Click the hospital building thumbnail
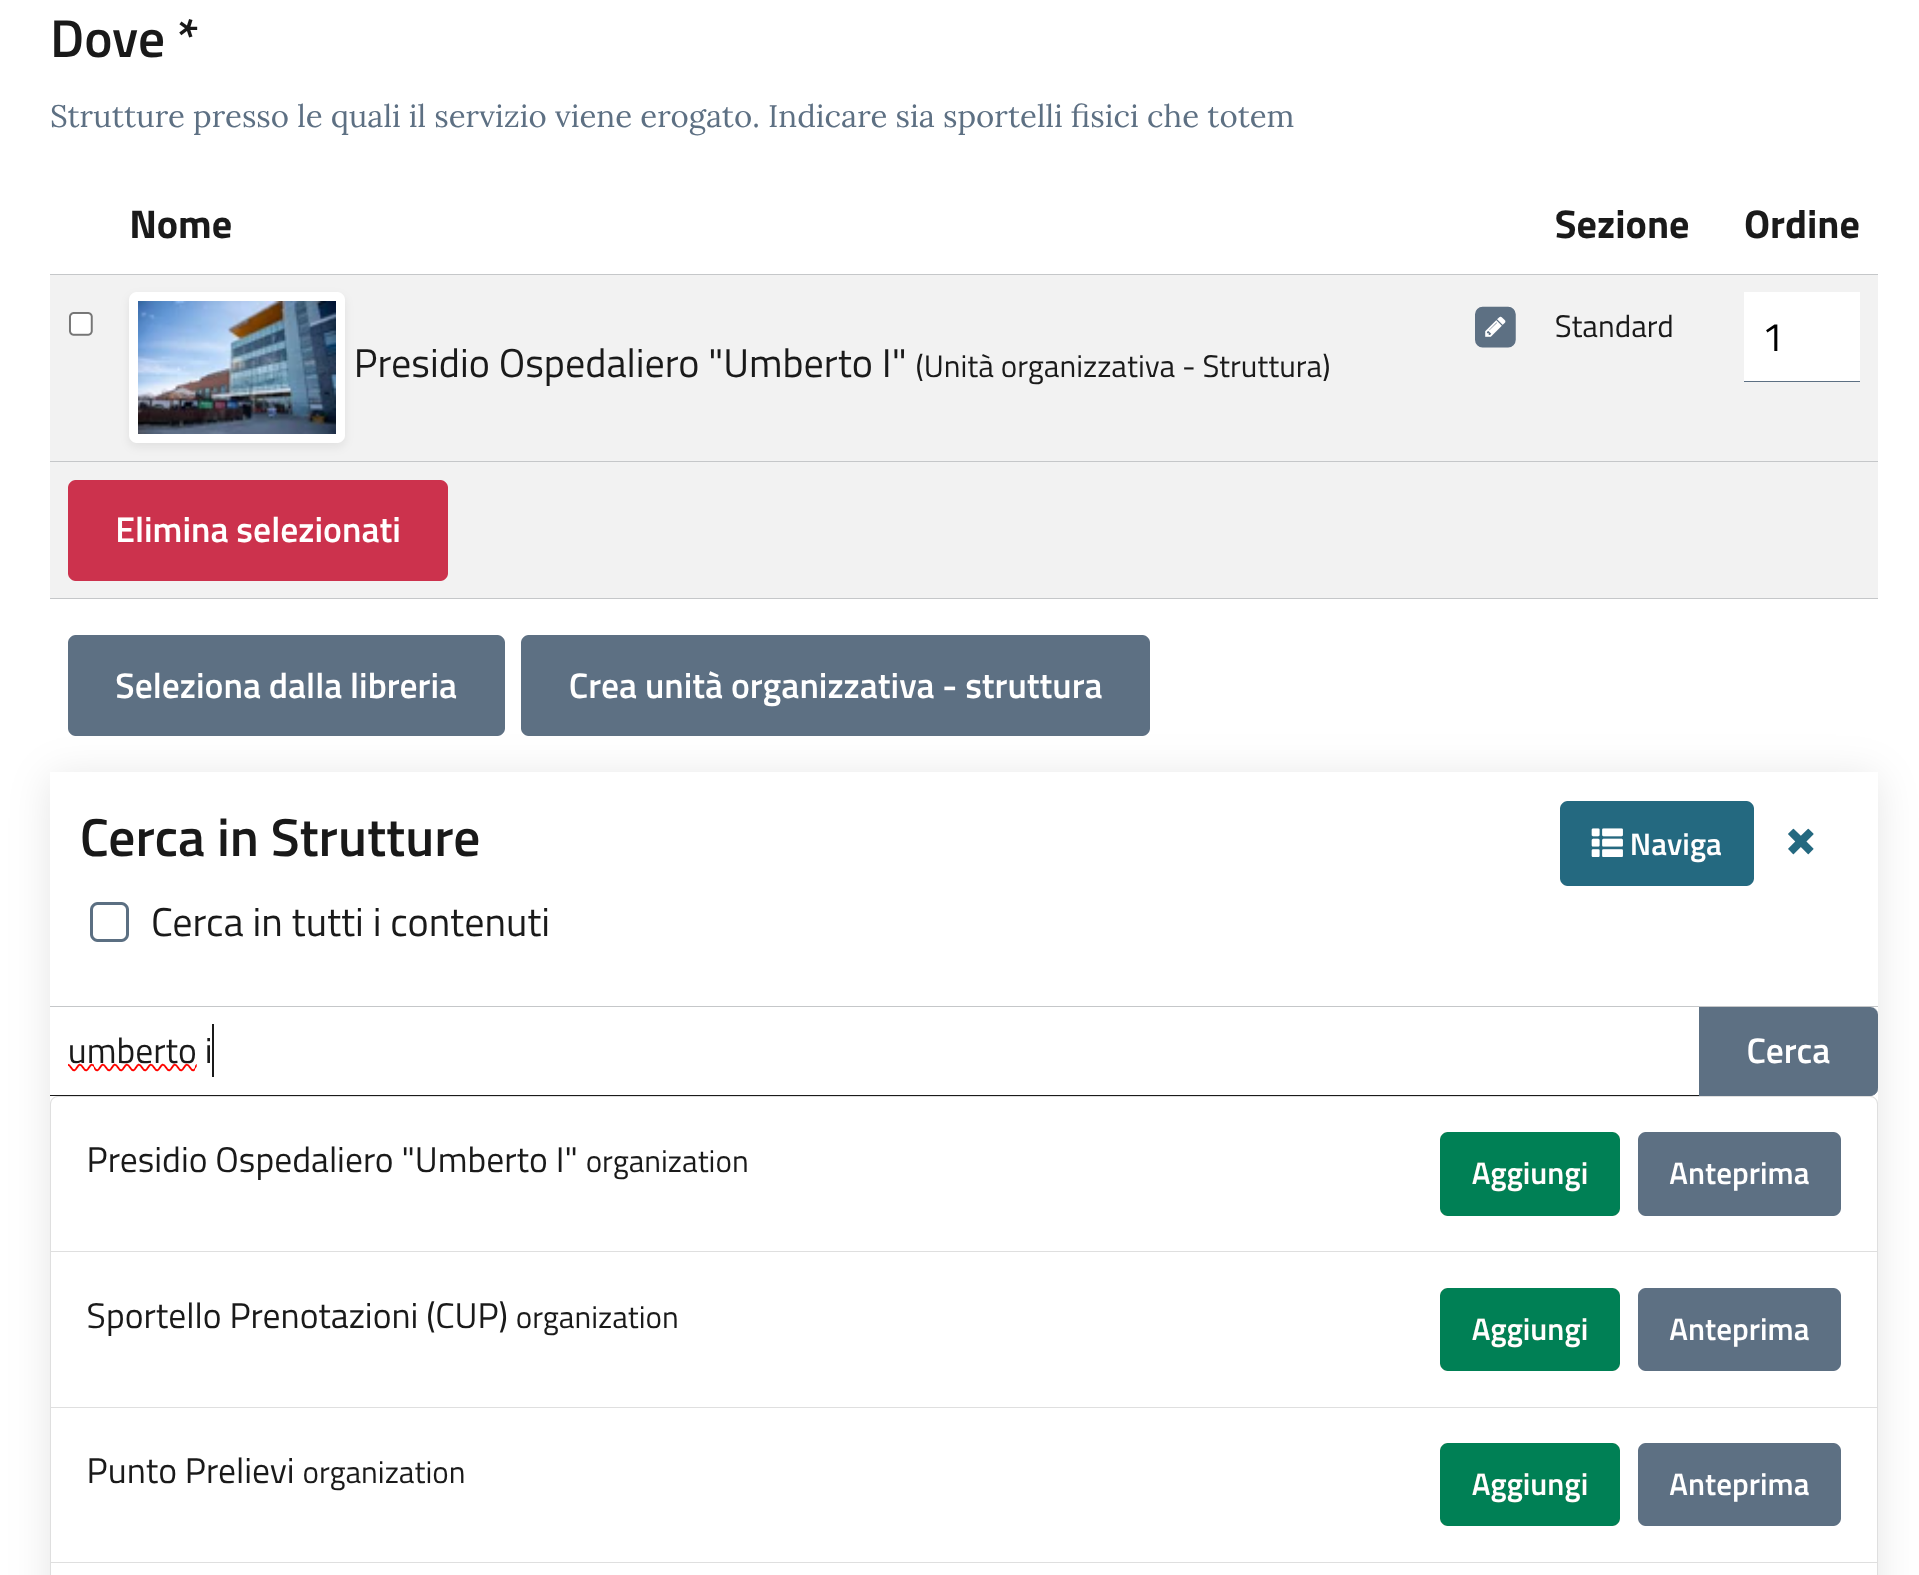The width and height of the screenshot is (1919, 1575). (237, 367)
